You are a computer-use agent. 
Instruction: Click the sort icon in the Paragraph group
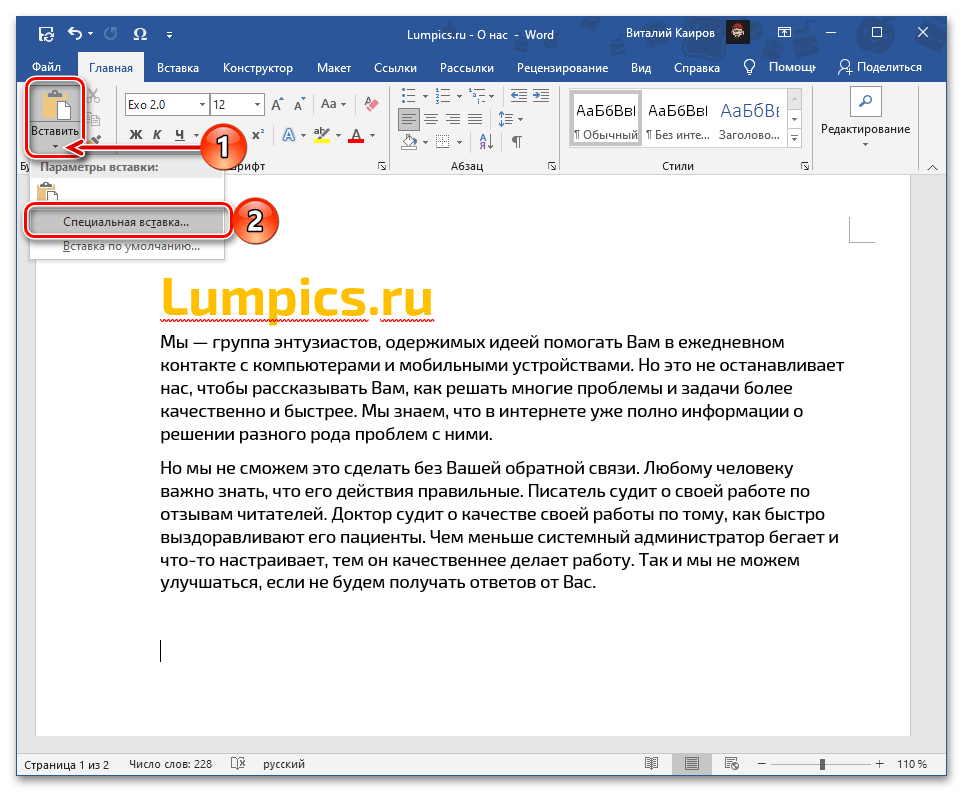point(485,142)
